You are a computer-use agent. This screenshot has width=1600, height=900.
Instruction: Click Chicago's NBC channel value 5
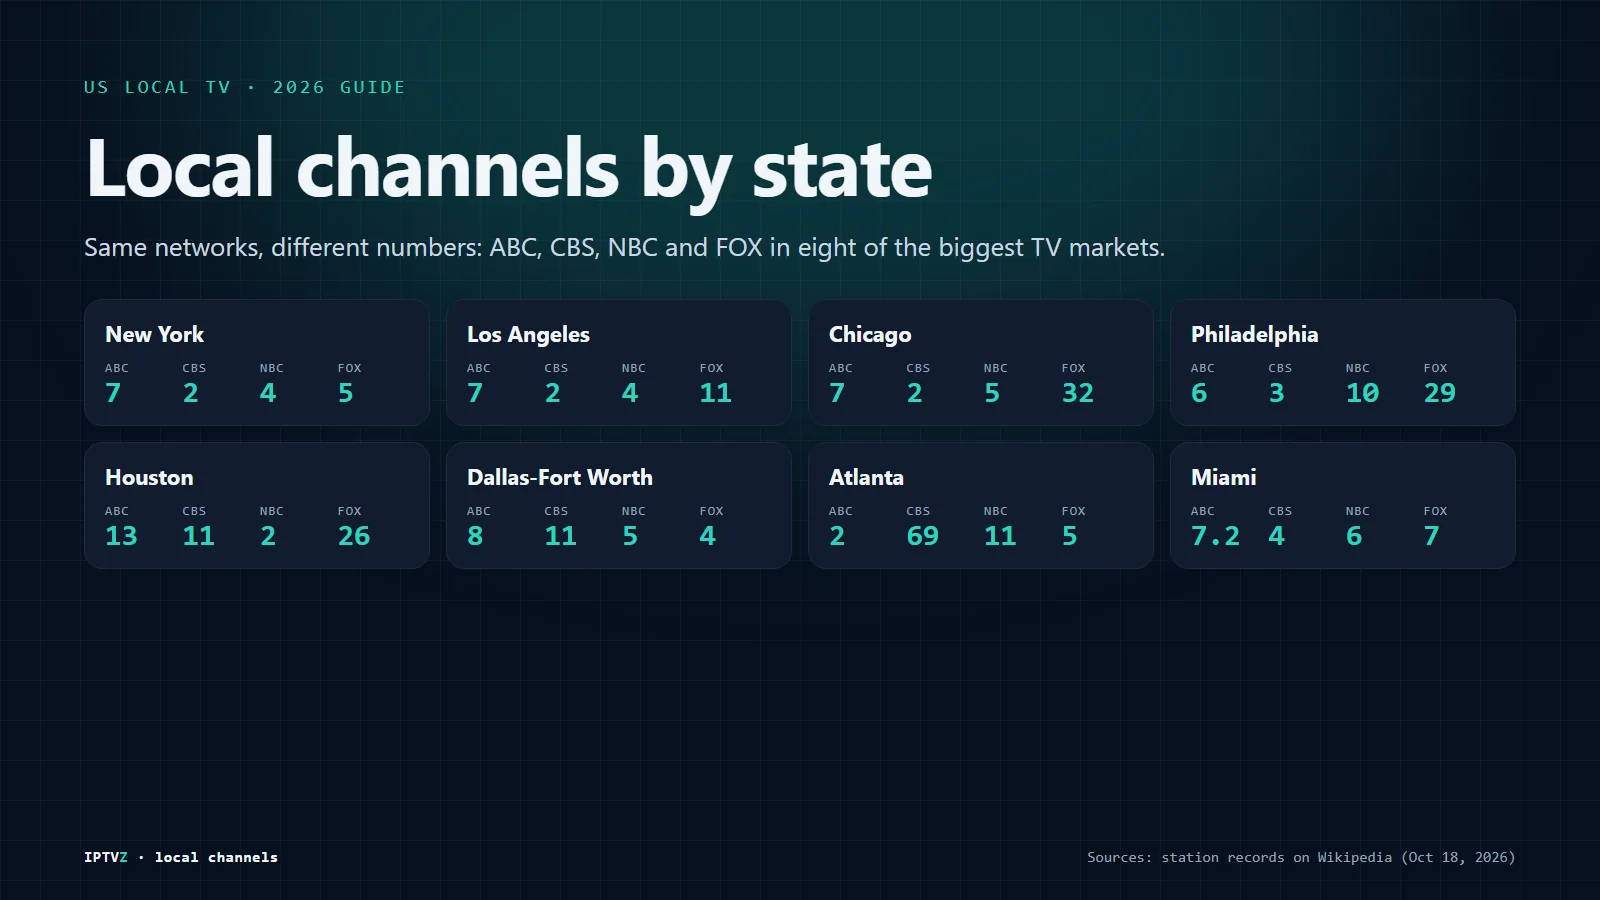pyautogui.click(x=992, y=393)
